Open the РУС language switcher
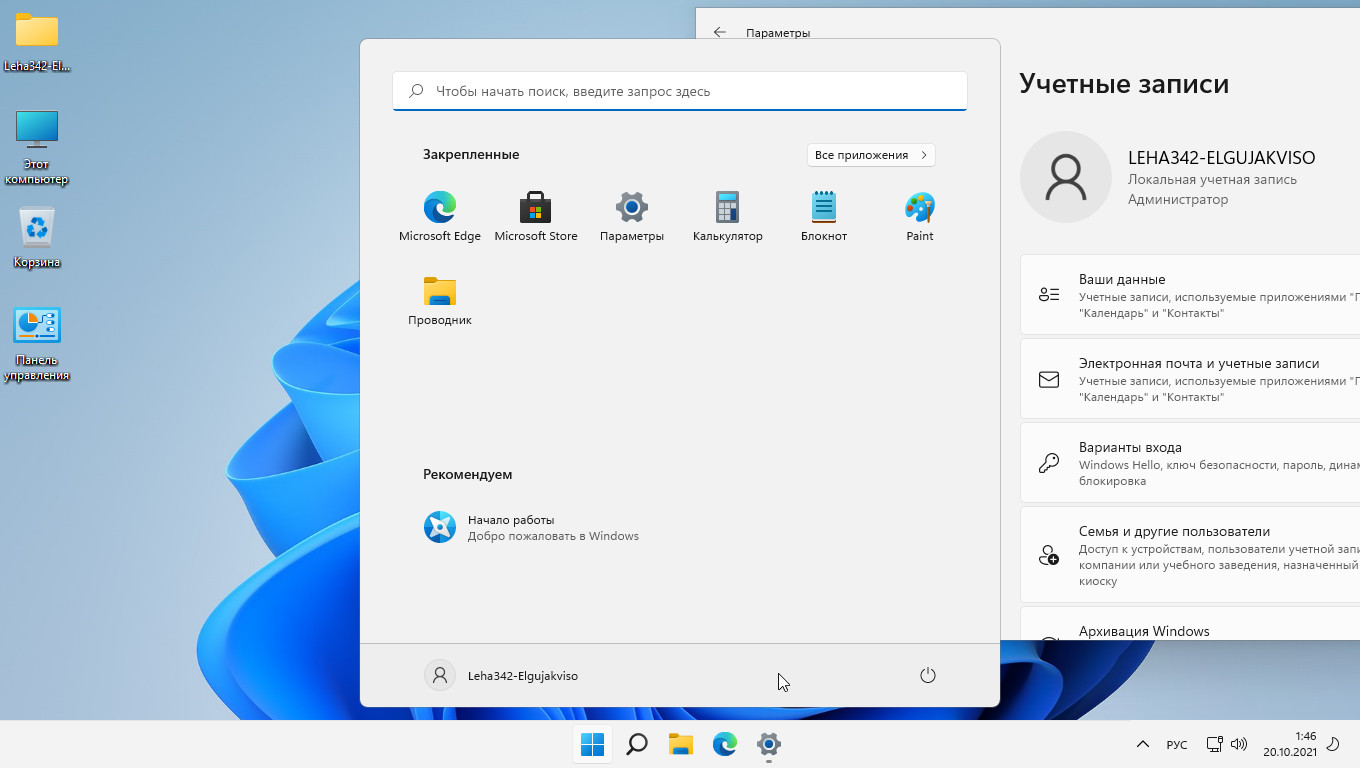Screen dimensions: 1360x768 click(1177, 745)
